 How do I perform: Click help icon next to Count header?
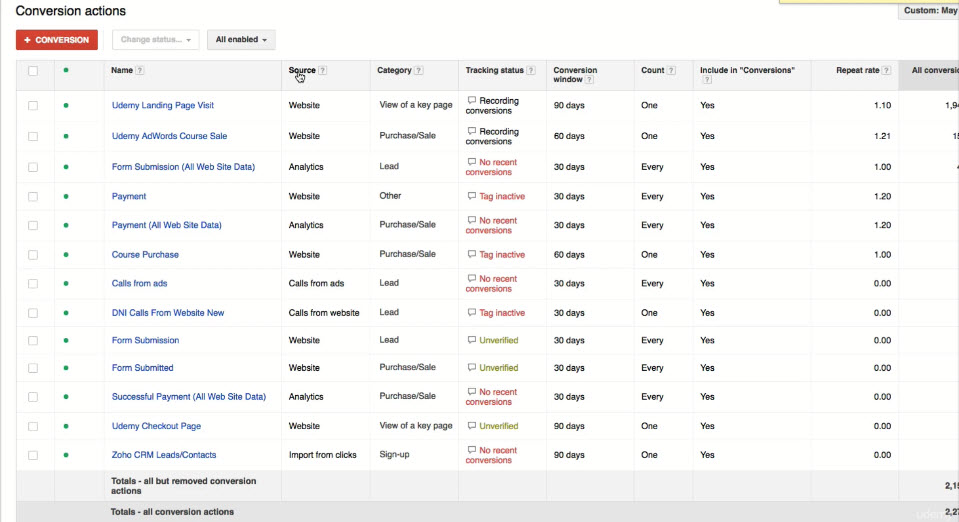pyautogui.click(x=671, y=71)
